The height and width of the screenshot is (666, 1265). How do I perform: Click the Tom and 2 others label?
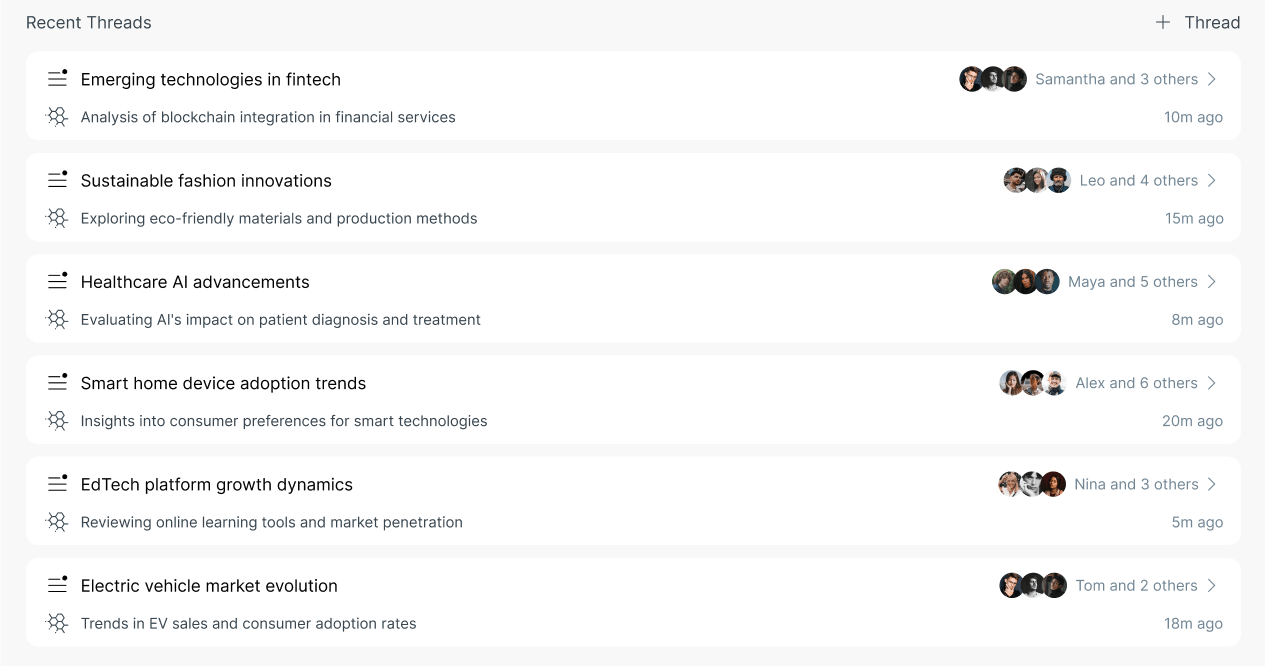point(1137,585)
